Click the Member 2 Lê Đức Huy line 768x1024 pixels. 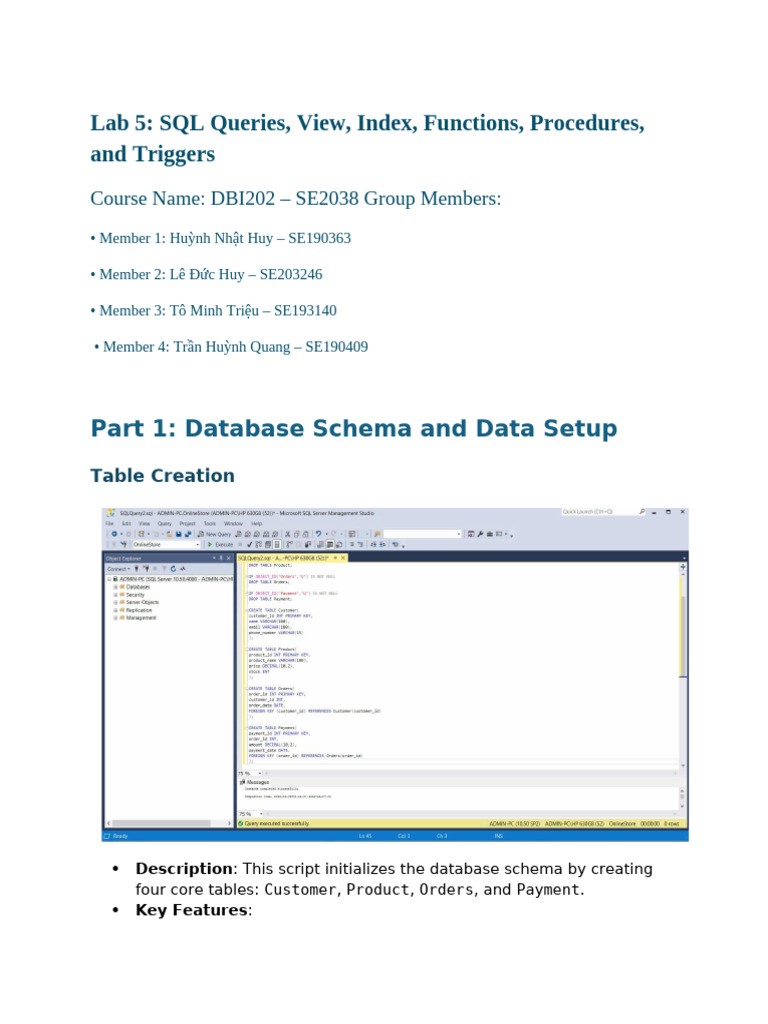[x=206, y=274]
